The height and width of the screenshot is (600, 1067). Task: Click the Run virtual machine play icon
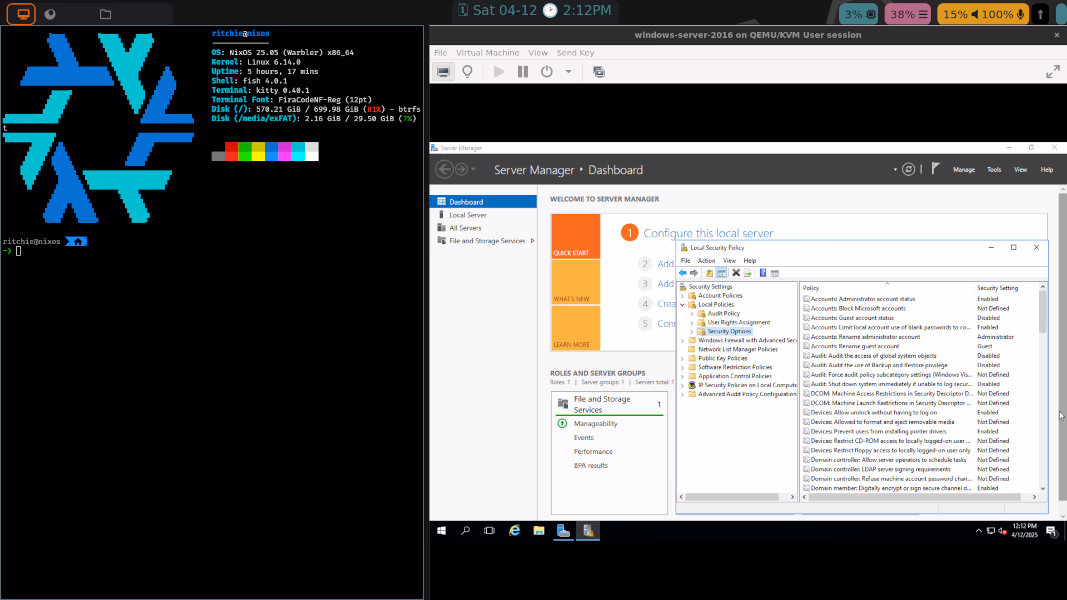point(499,71)
